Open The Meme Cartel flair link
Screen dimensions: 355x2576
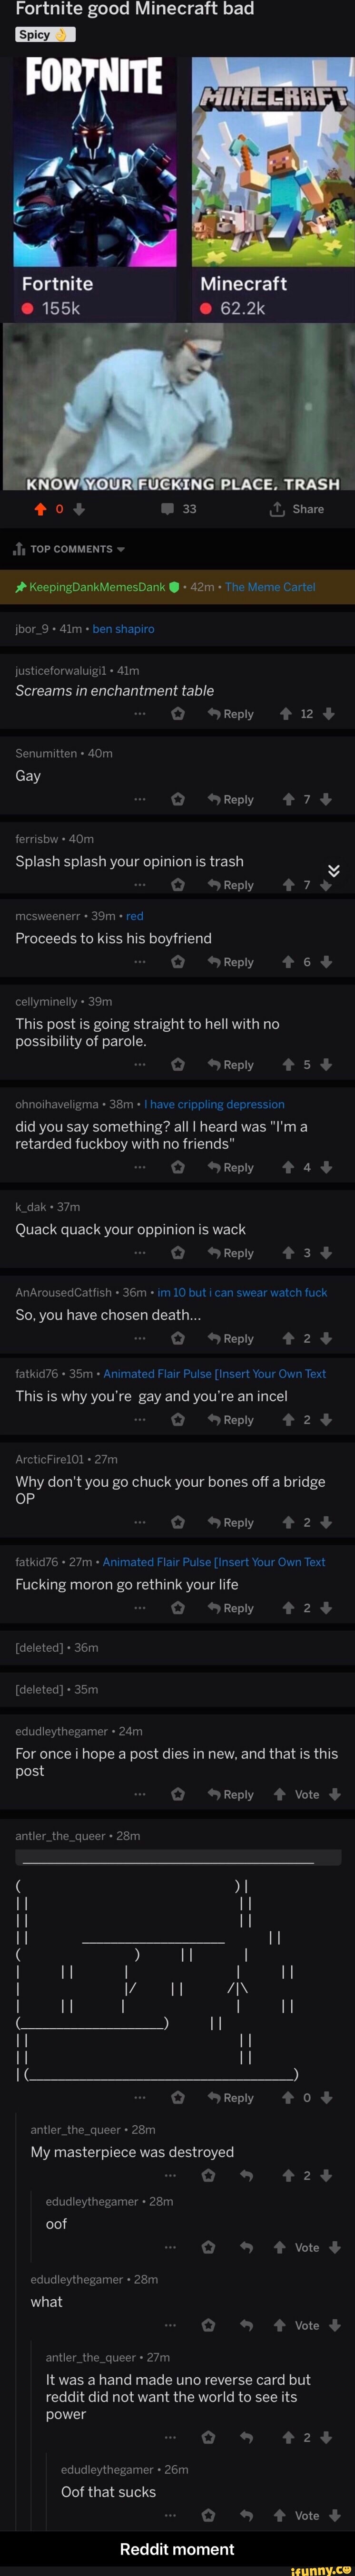(270, 587)
